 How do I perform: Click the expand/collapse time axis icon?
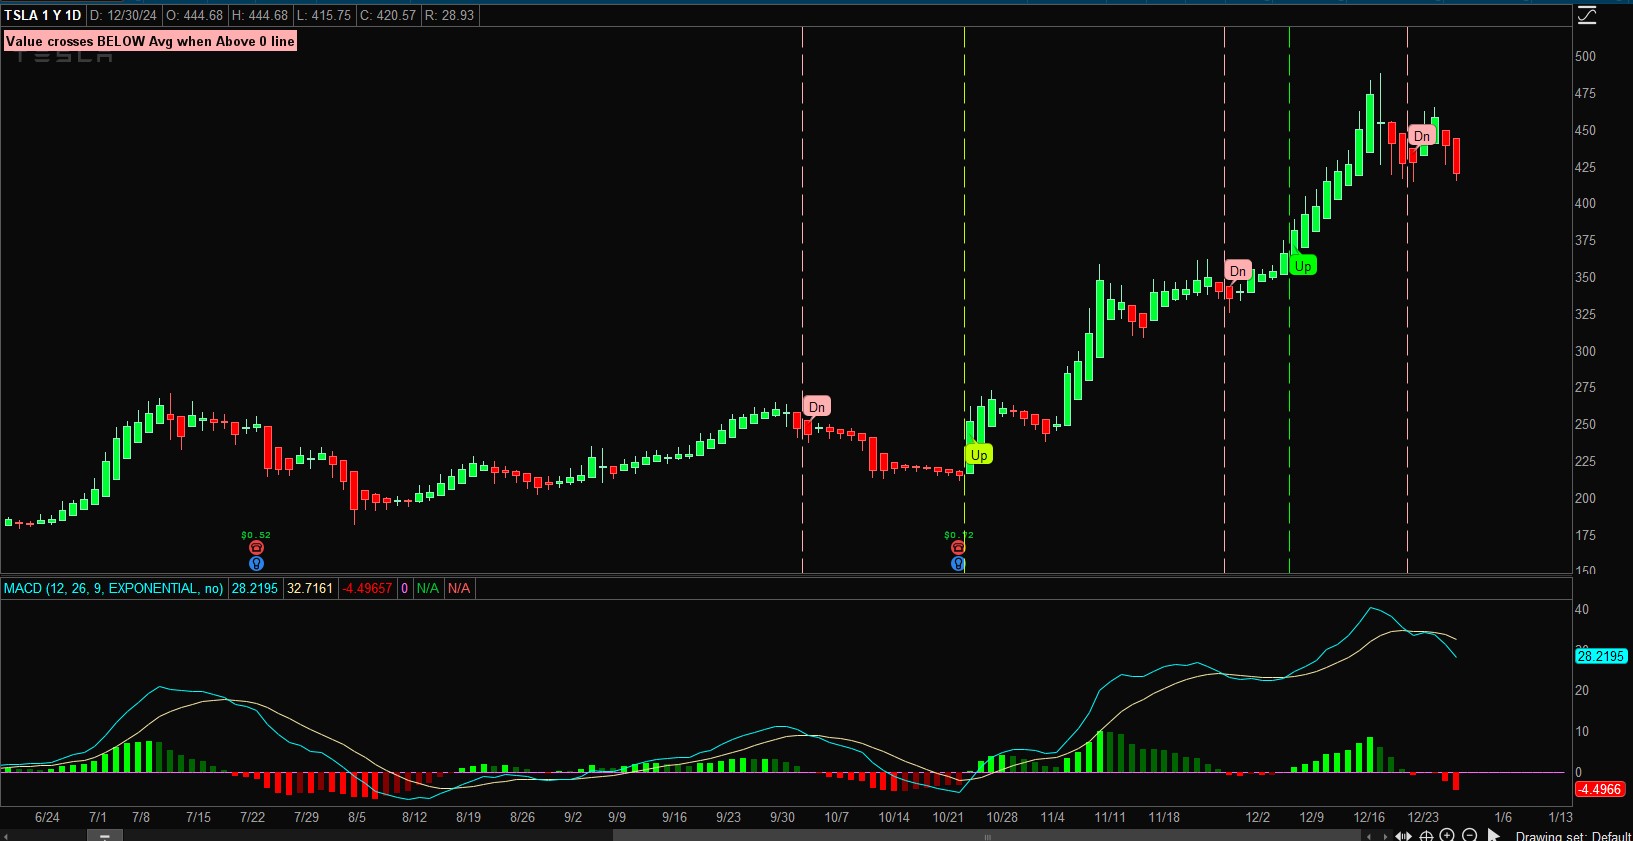tap(1404, 835)
